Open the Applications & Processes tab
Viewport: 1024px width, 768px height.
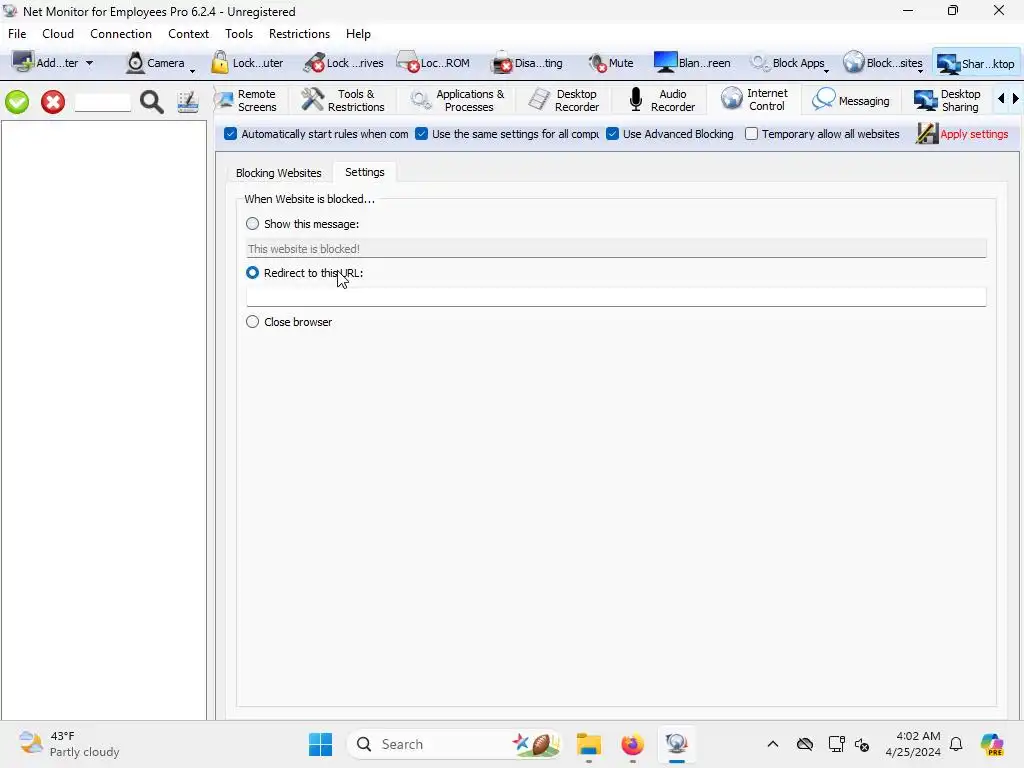tap(457, 101)
